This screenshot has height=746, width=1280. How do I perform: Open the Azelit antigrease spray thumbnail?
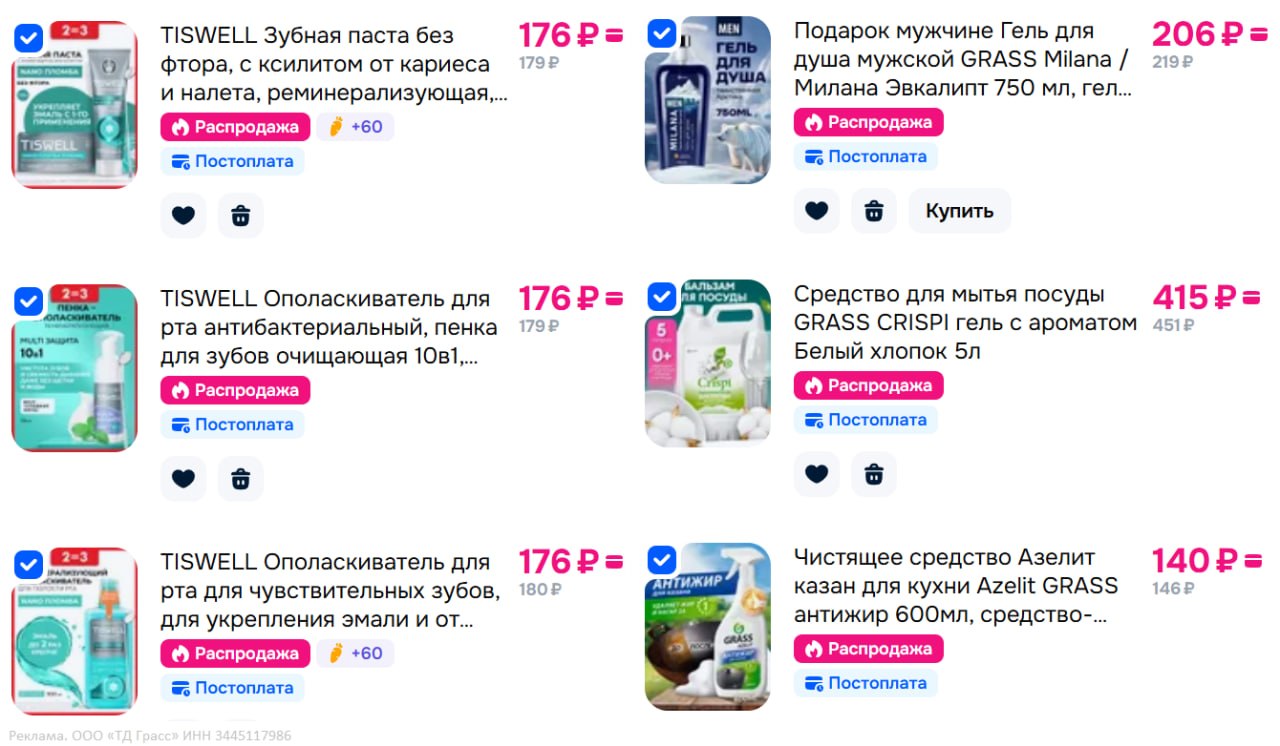click(708, 626)
